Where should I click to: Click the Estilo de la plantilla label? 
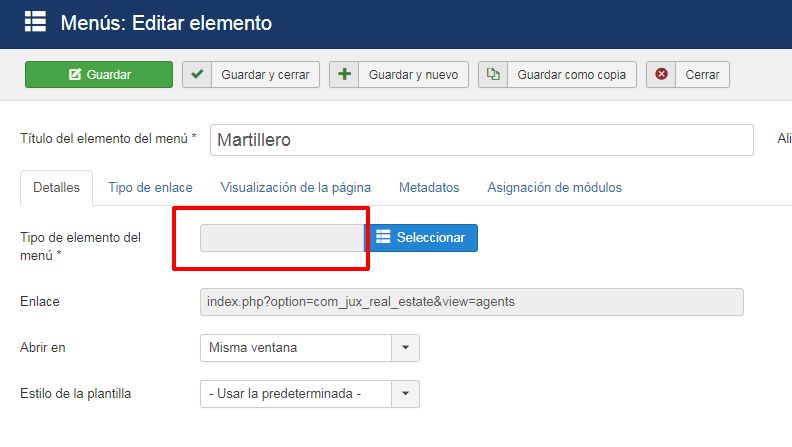[76, 393]
